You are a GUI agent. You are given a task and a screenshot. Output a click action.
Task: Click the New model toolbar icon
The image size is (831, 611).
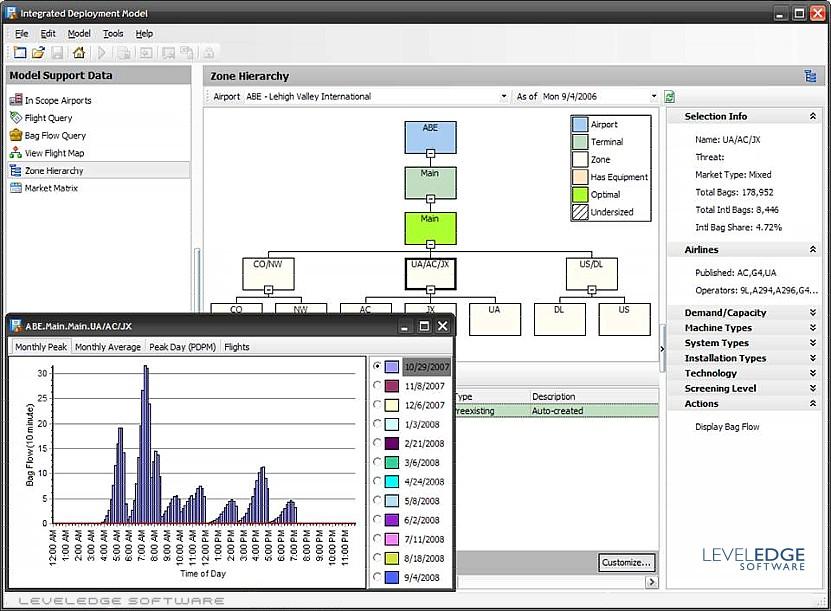(x=20, y=52)
